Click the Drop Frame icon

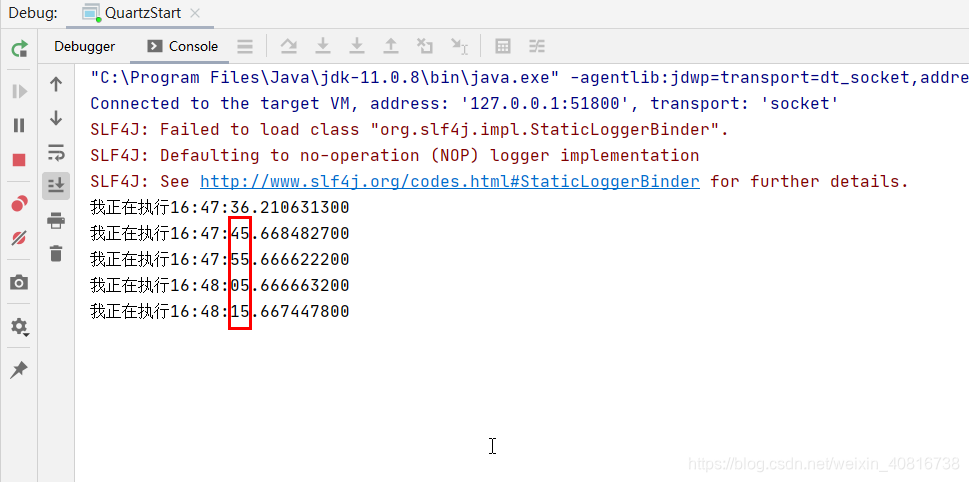(425, 46)
